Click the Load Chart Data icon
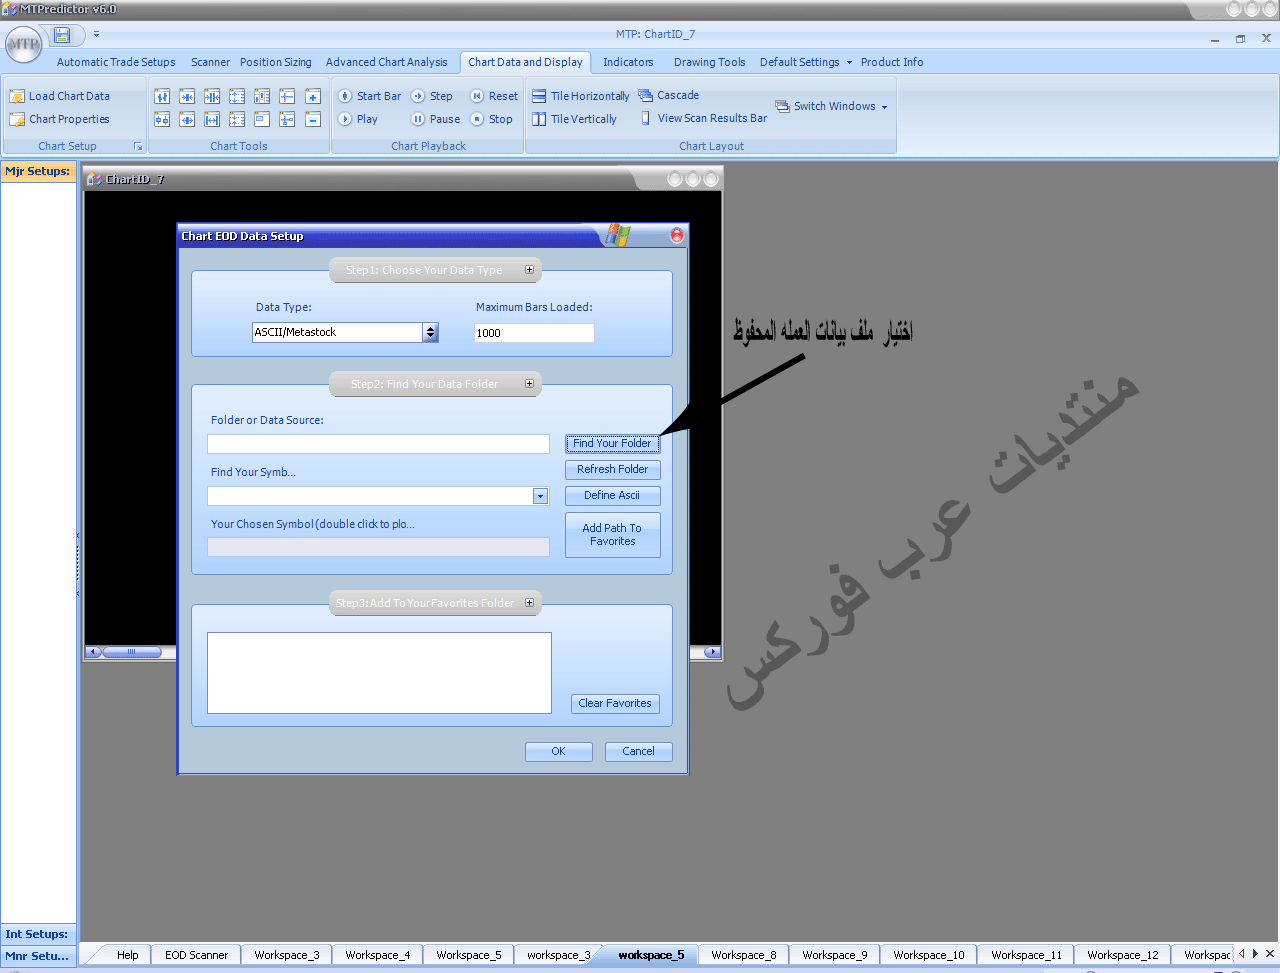Image resolution: width=1280 pixels, height=973 pixels. click(x=17, y=96)
